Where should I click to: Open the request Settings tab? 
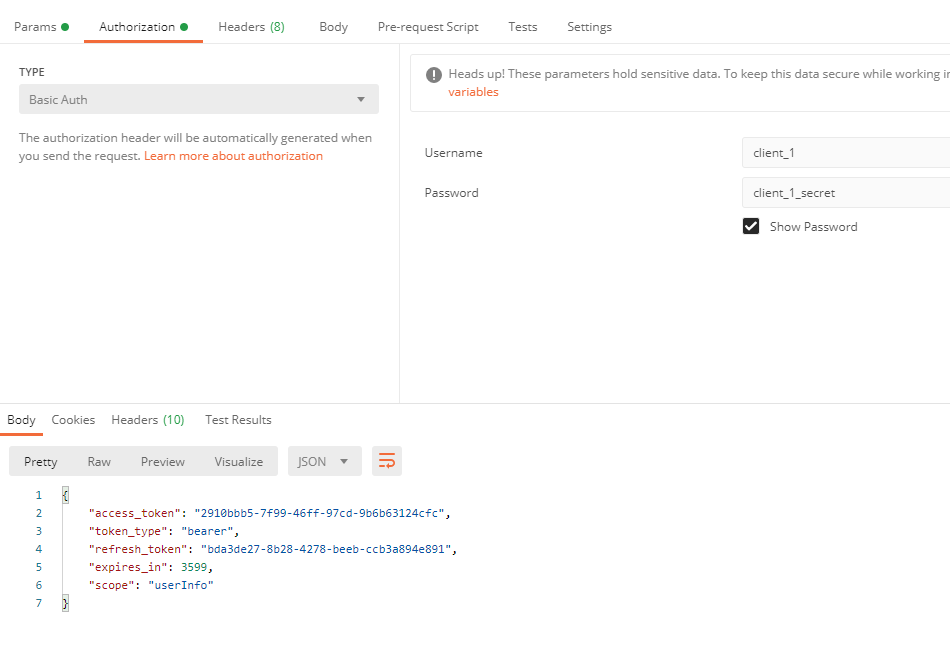[589, 27]
